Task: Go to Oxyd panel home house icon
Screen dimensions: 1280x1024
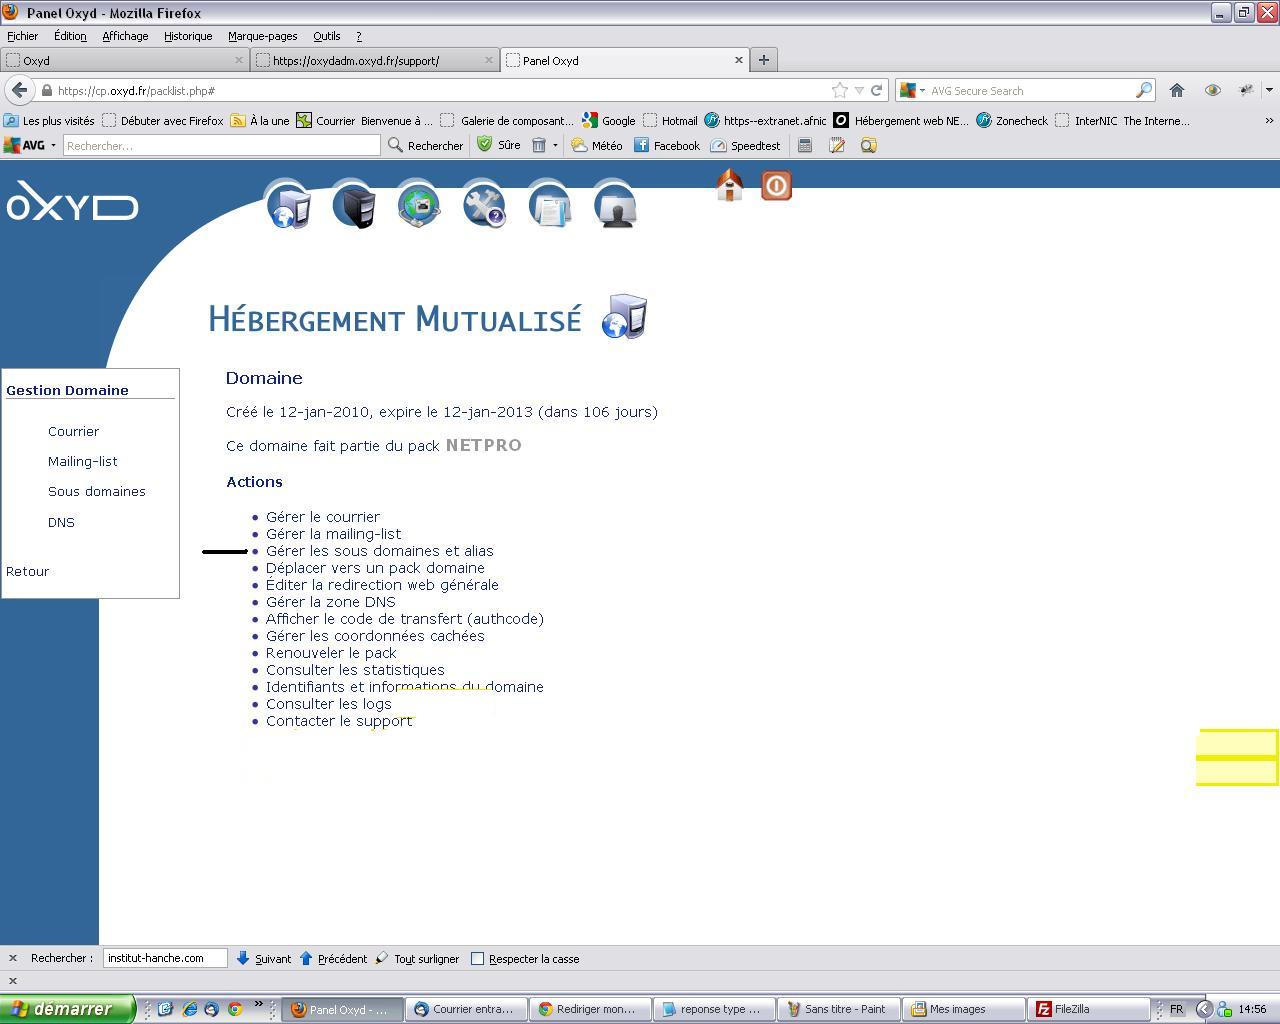Action: [x=729, y=185]
